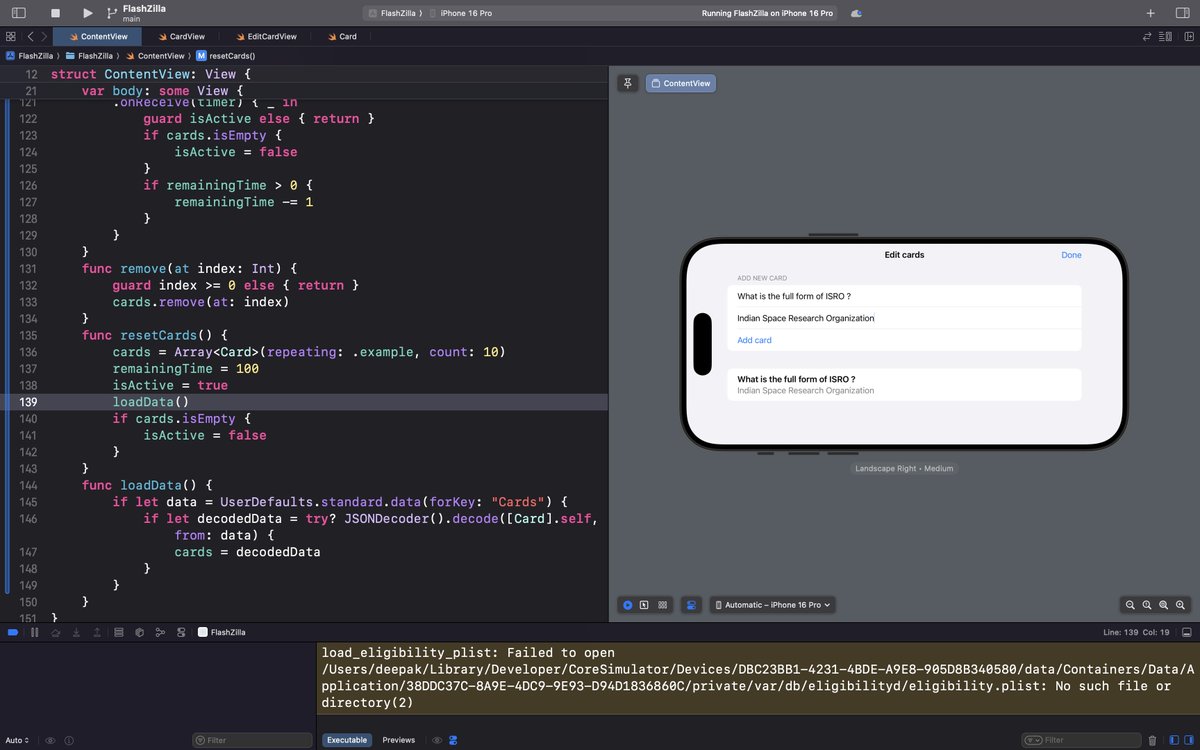Toggle the variables view pane visibility
Image resolution: width=1200 pixels, height=750 pixels.
pyautogui.click(x=1173, y=740)
